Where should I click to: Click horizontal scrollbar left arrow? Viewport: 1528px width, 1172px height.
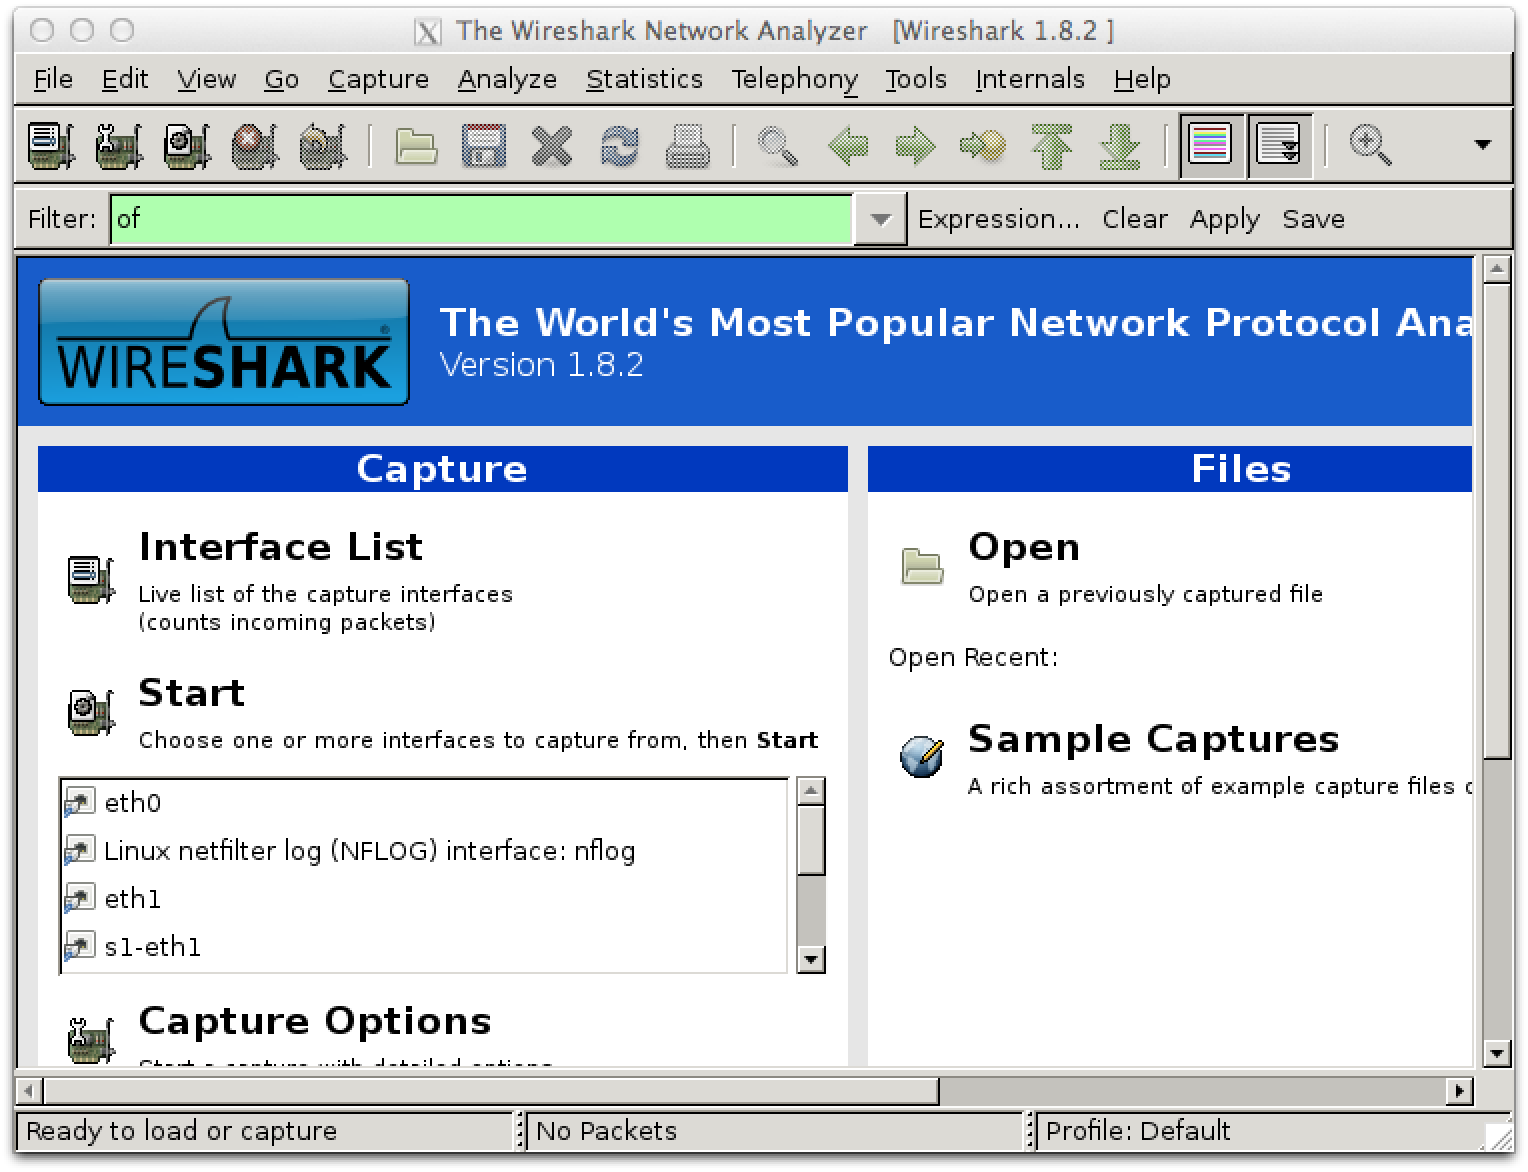pos(29,1090)
